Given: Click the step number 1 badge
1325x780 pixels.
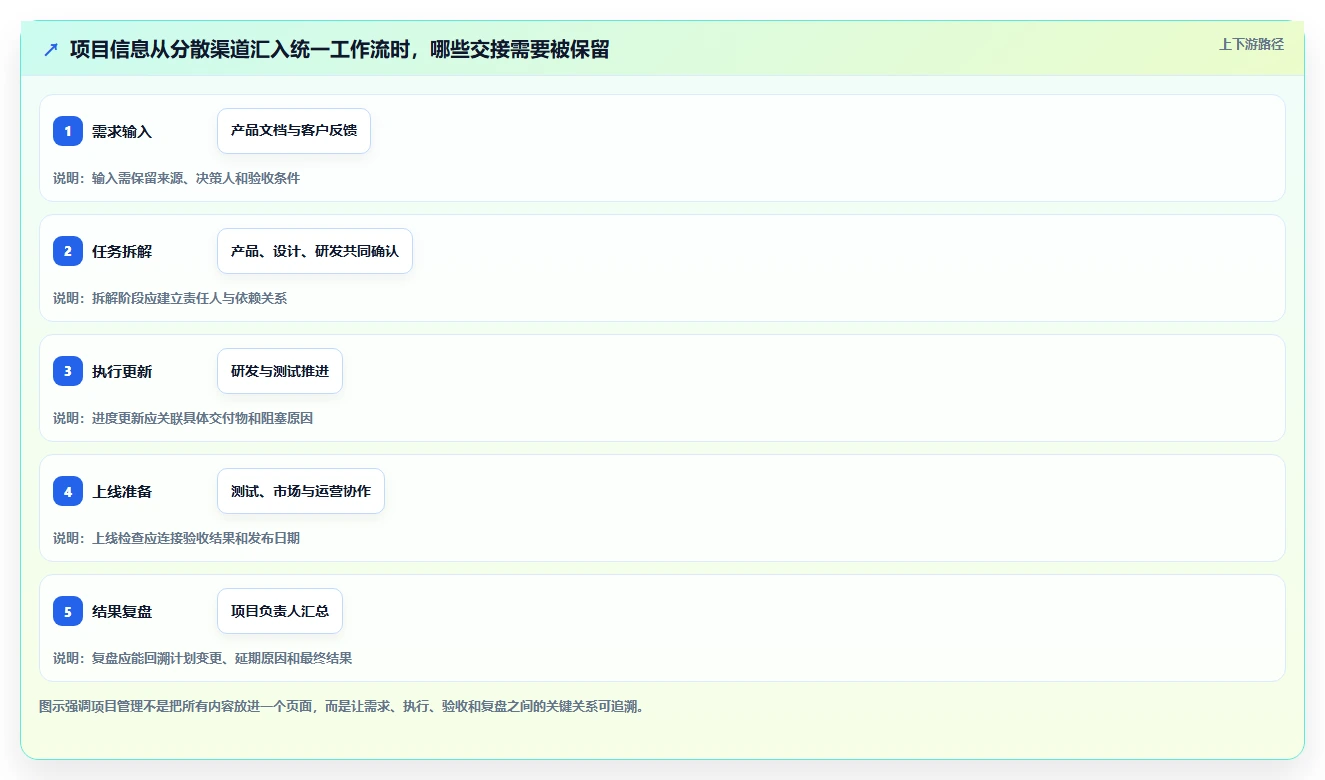Looking at the screenshot, I should coord(68,131).
